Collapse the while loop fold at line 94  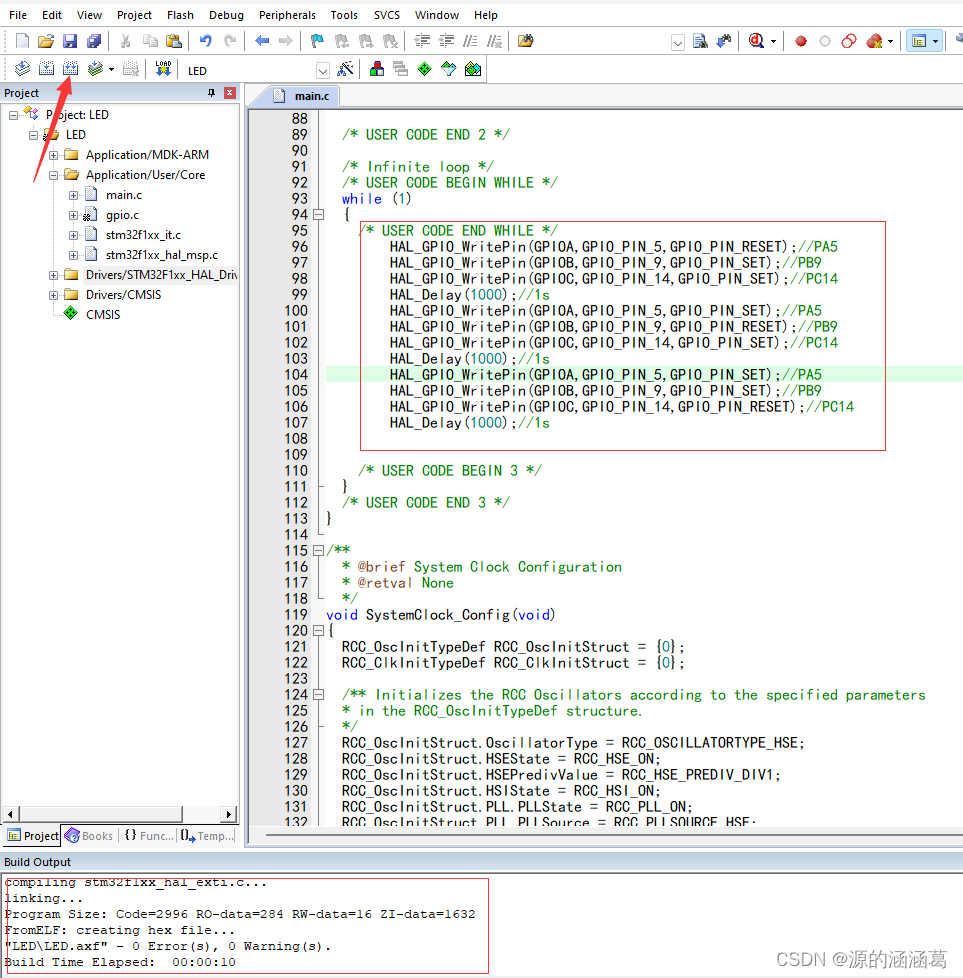point(319,215)
